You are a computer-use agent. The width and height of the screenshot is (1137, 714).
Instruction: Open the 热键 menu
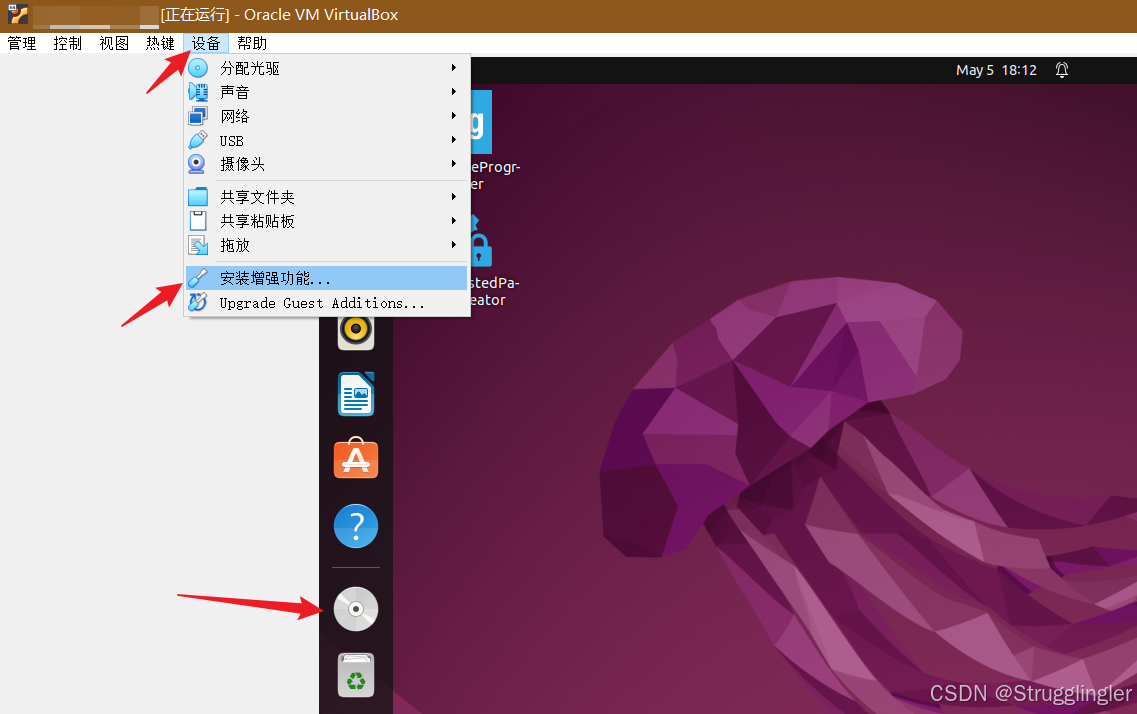[x=160, y=43]
